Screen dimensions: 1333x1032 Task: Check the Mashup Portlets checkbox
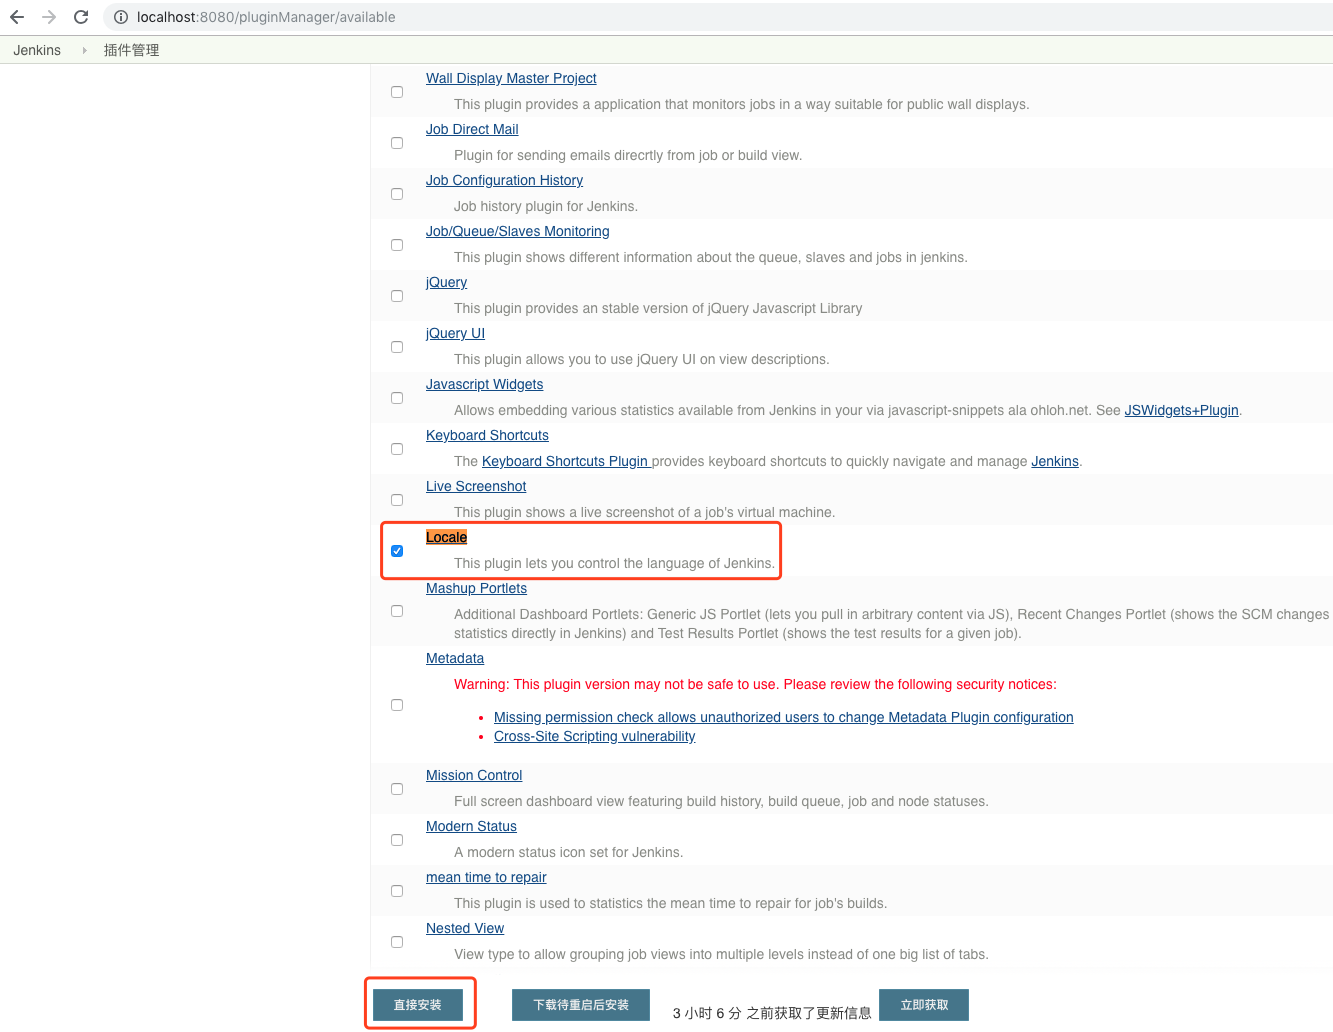coord(397,611)
